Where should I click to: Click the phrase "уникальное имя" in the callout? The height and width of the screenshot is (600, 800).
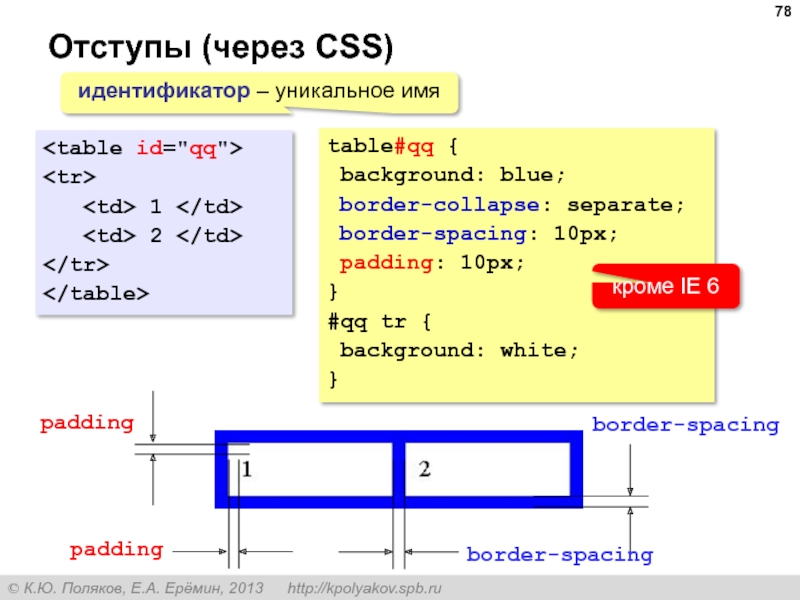point(357,91)
